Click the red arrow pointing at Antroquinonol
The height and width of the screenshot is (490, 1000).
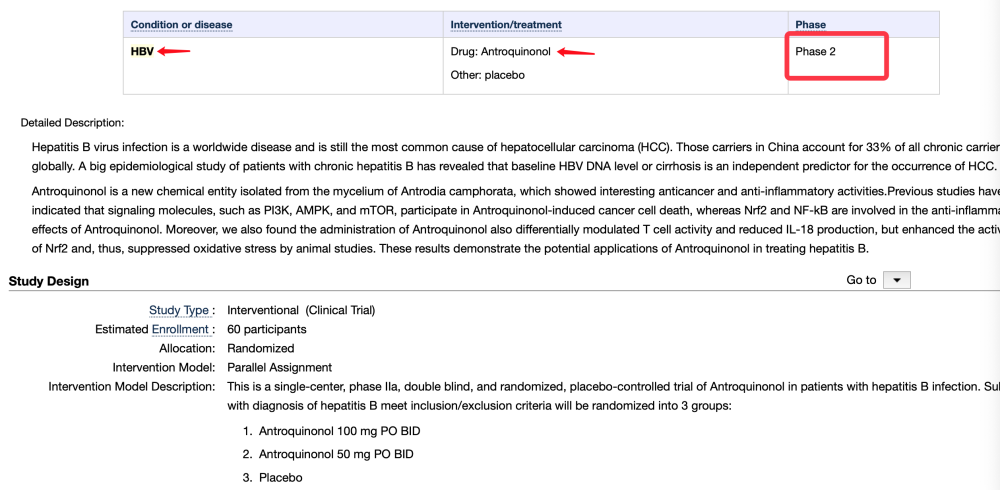pyautogui.click(x=576, y=52)
